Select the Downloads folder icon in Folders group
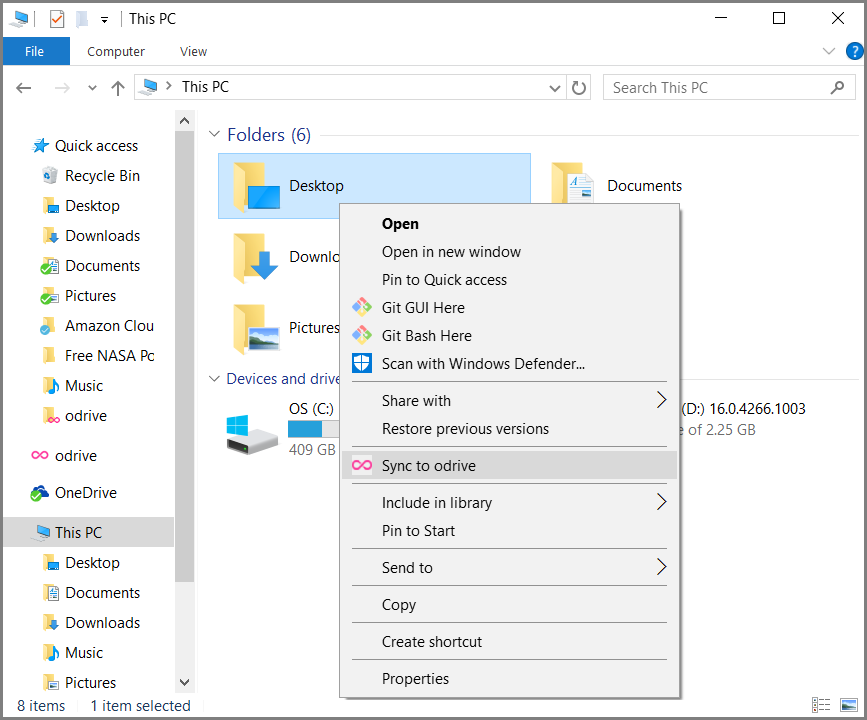Viewport: 867px width, 720px height. (255, 258)
